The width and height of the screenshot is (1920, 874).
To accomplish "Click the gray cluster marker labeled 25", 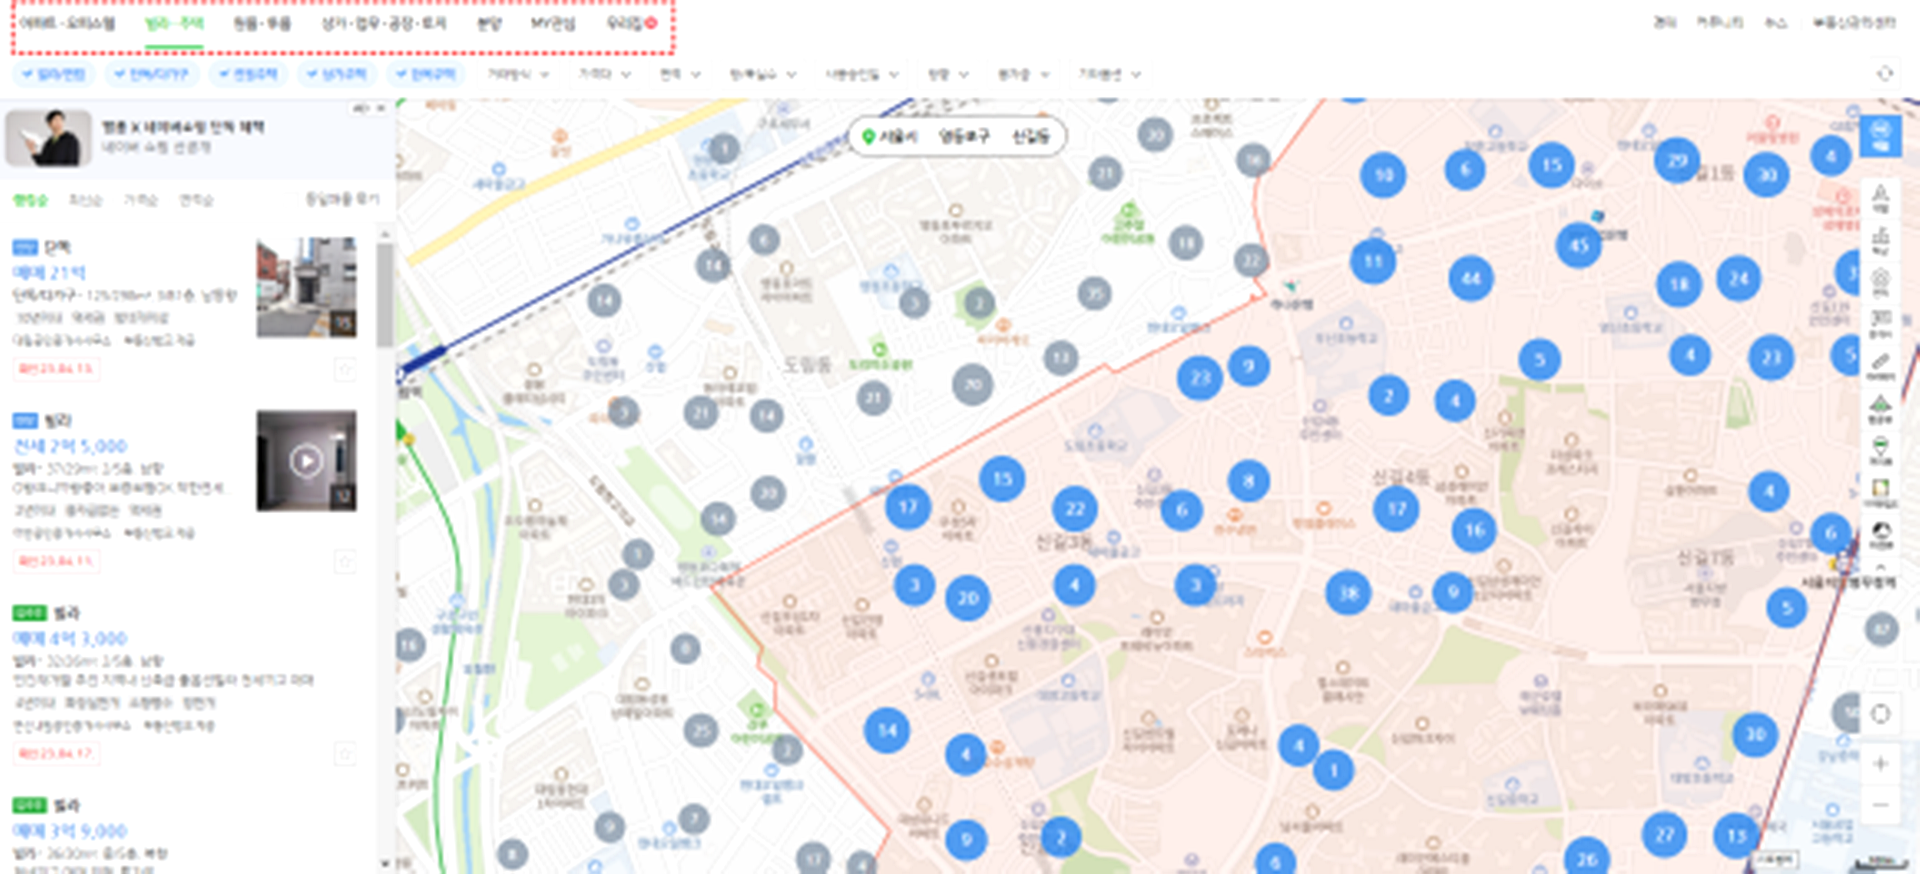I will coord(702,730).
